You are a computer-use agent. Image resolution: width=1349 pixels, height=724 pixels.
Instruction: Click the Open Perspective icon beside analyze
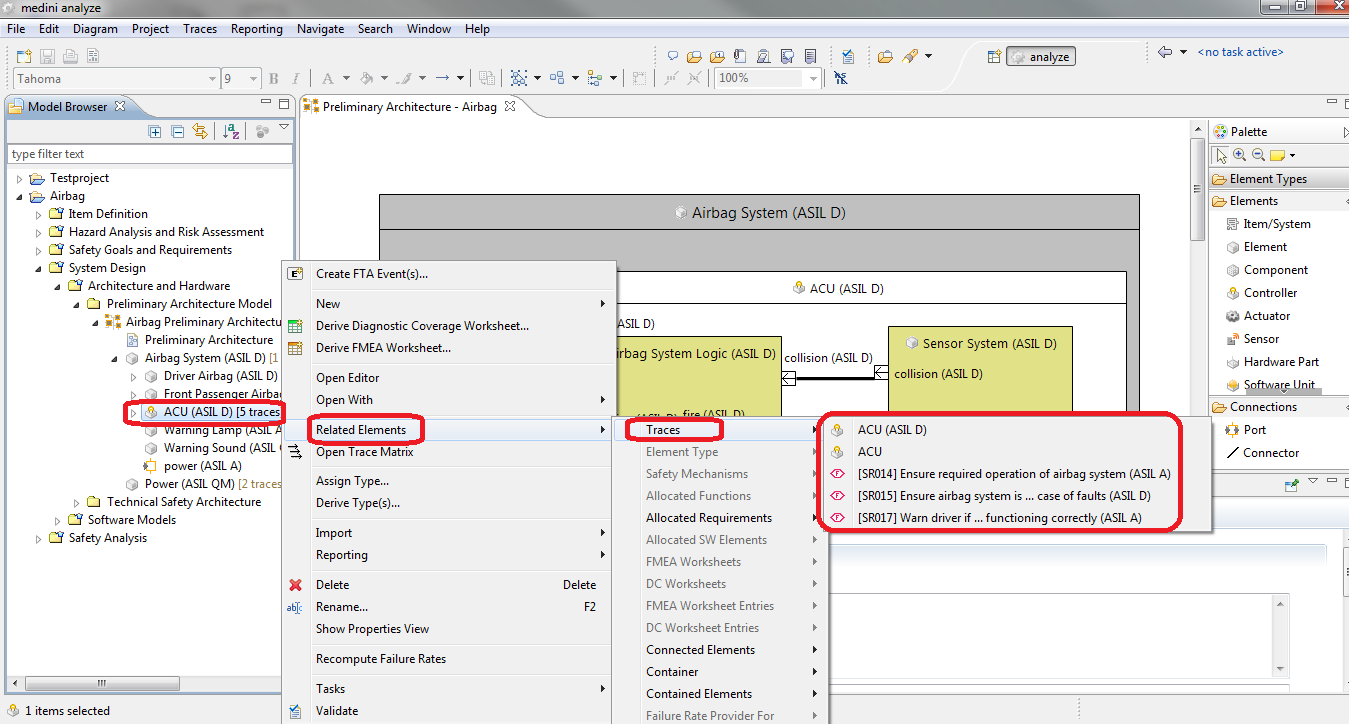(x=992, y=57)
